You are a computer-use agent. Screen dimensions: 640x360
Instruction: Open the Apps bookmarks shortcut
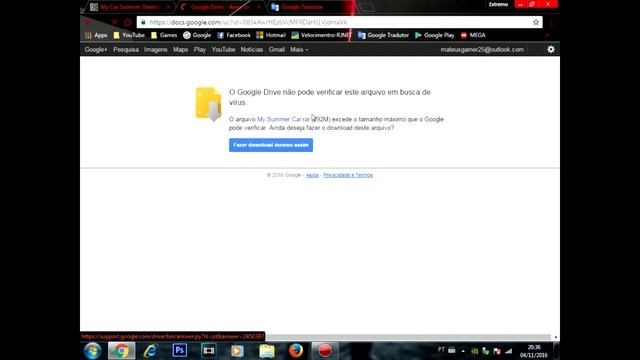(x=96, y=35)
